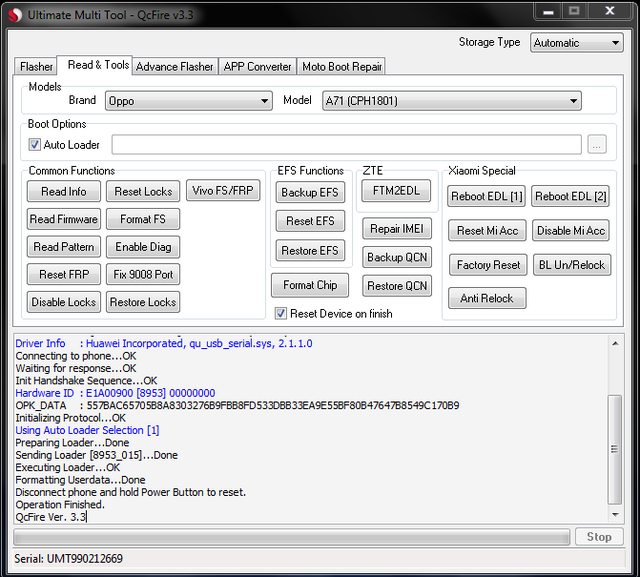Click the Backup QCN button
This screenshot has height=577, width=640.
click(397, 257)
